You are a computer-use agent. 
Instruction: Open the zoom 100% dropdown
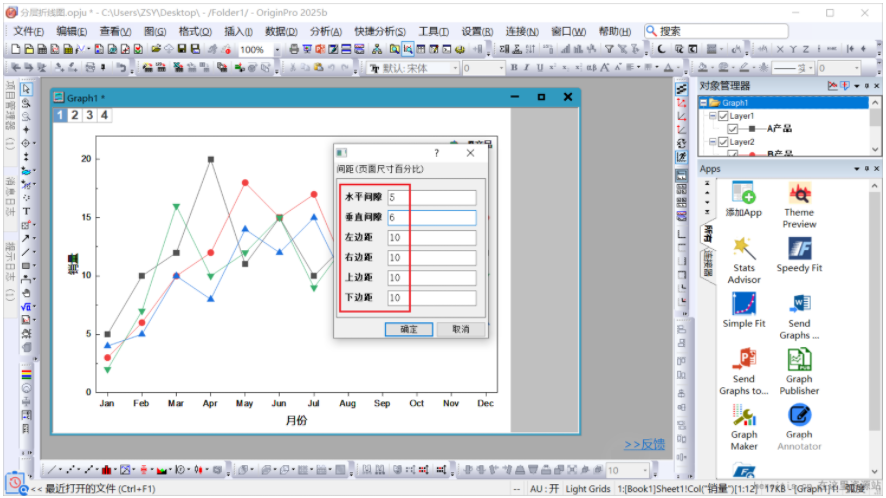coord(277,50)
